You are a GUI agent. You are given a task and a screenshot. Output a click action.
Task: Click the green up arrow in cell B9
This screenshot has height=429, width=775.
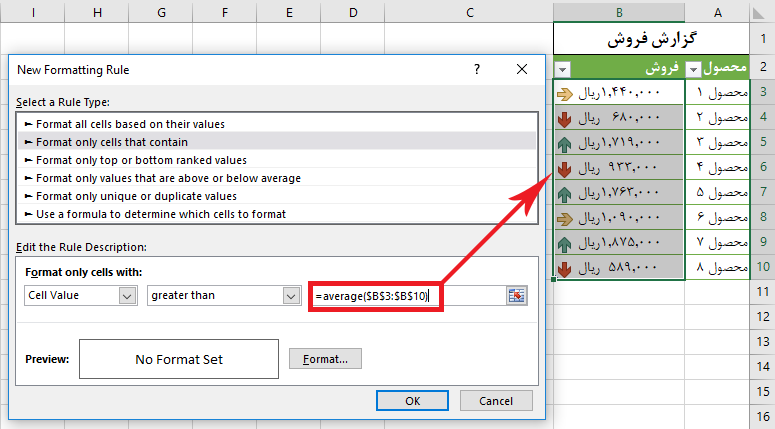point(564,244)
